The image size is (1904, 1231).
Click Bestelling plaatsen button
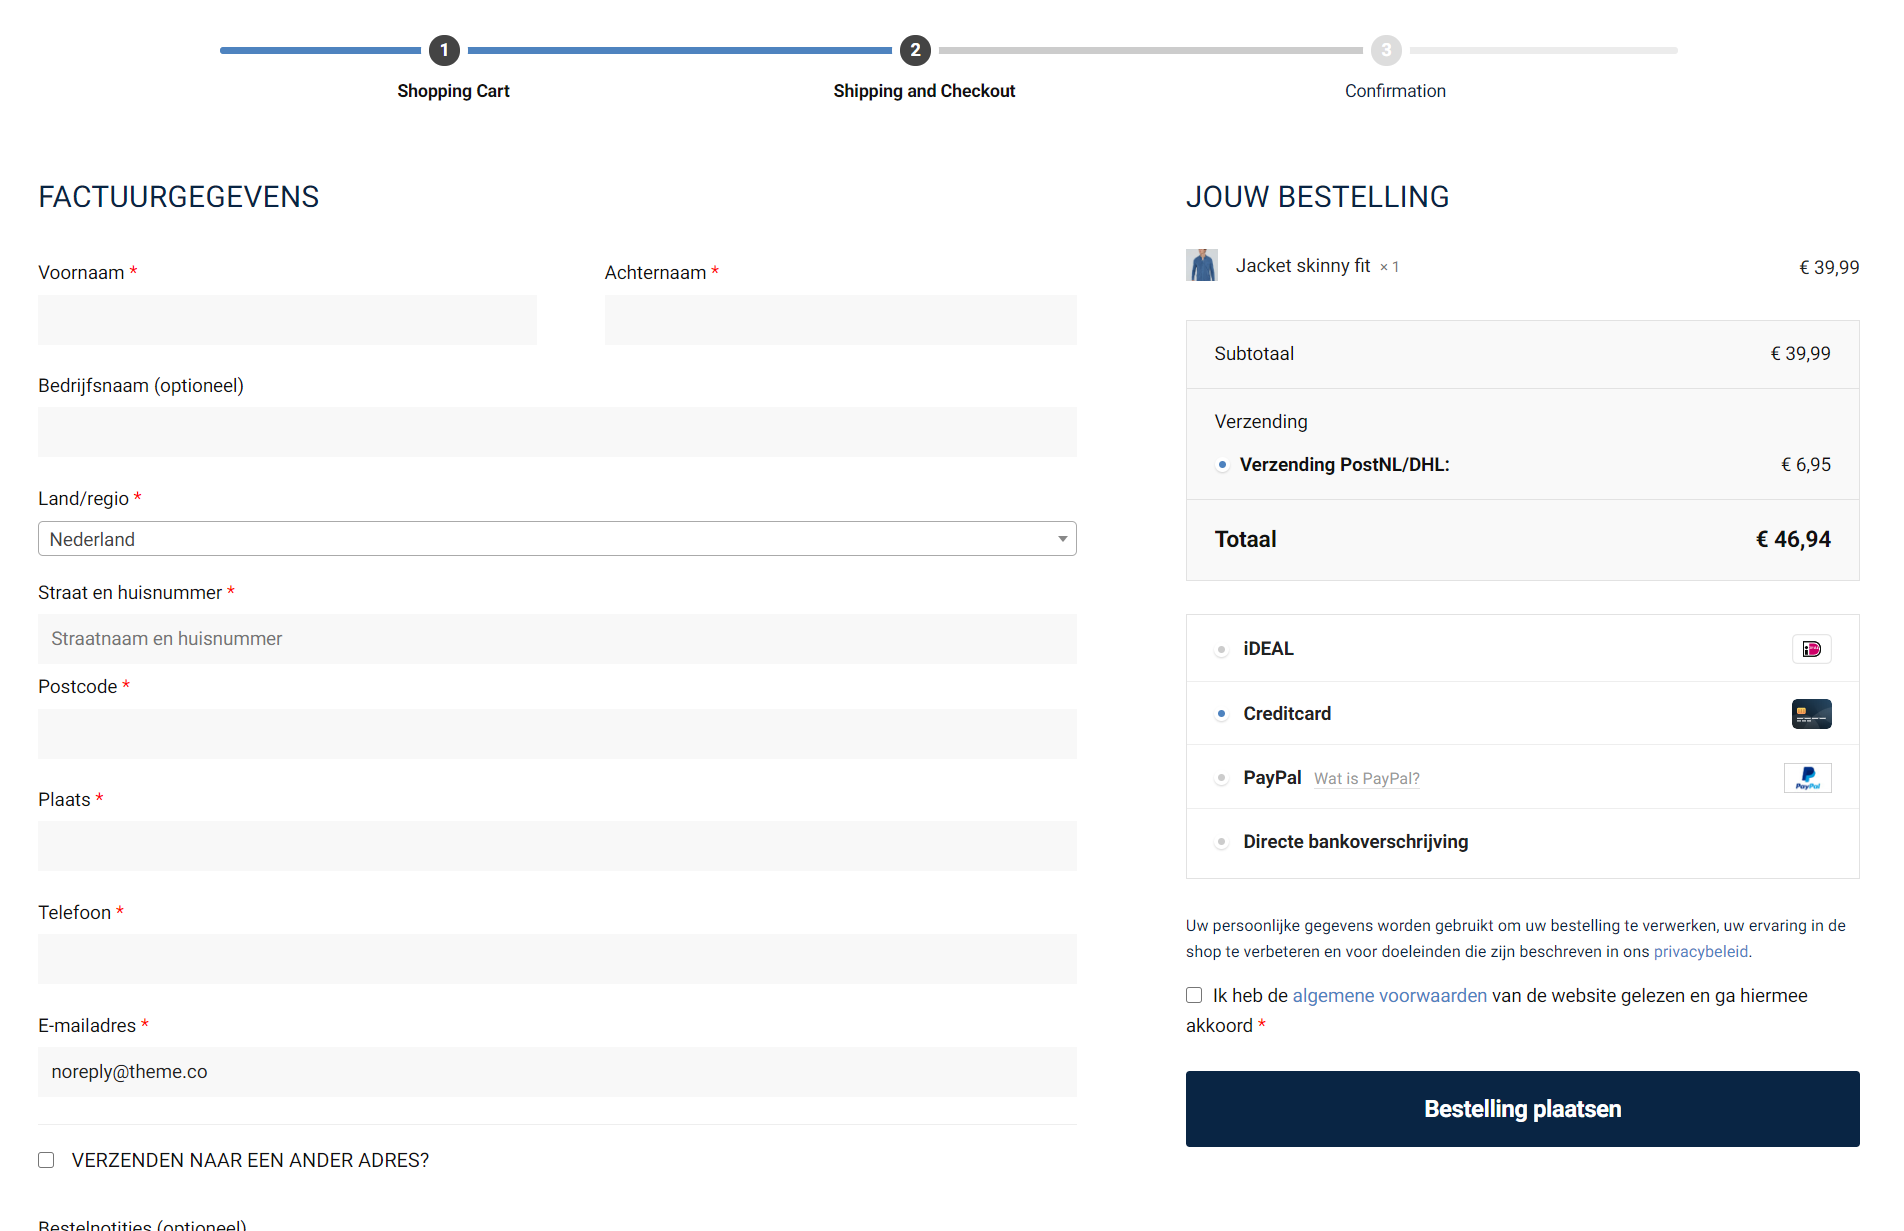1522,1109
